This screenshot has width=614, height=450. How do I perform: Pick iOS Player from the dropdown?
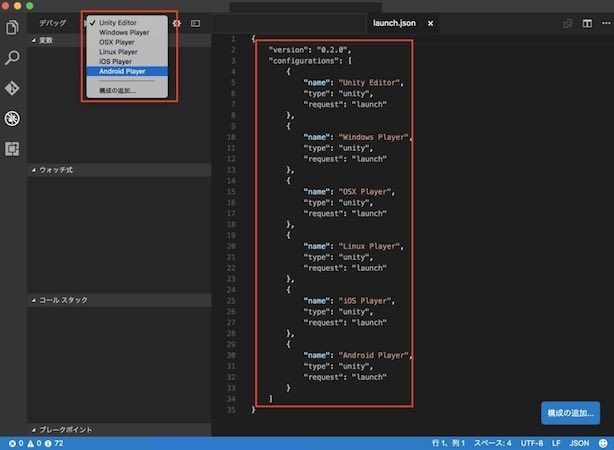pyautogui.click(x=127, y=61)
